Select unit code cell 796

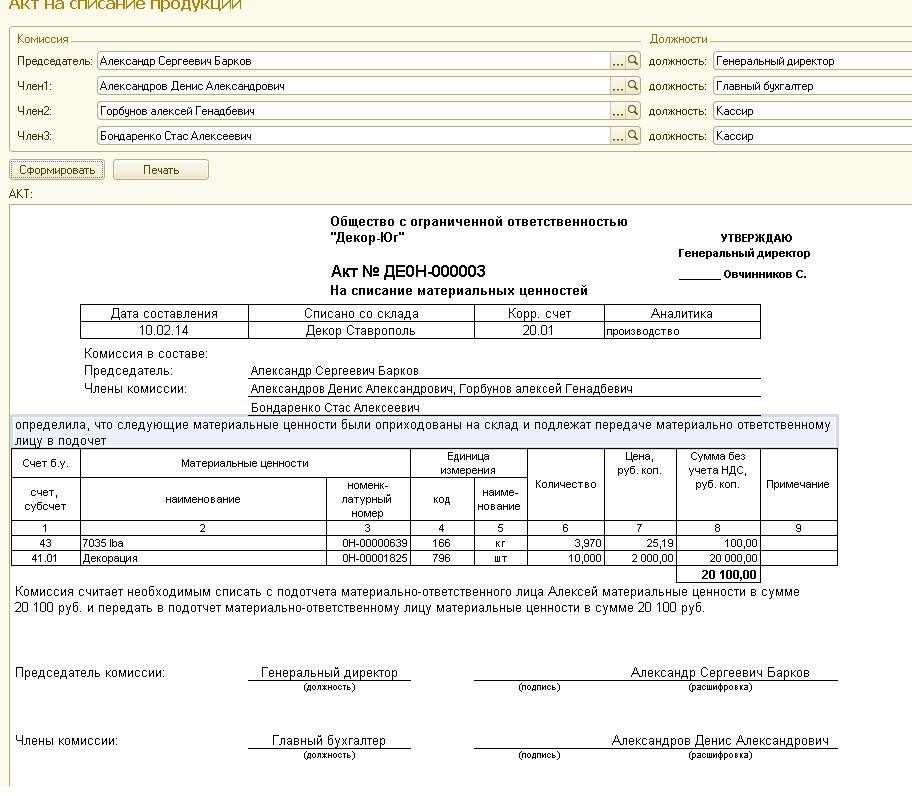[442, 558]
